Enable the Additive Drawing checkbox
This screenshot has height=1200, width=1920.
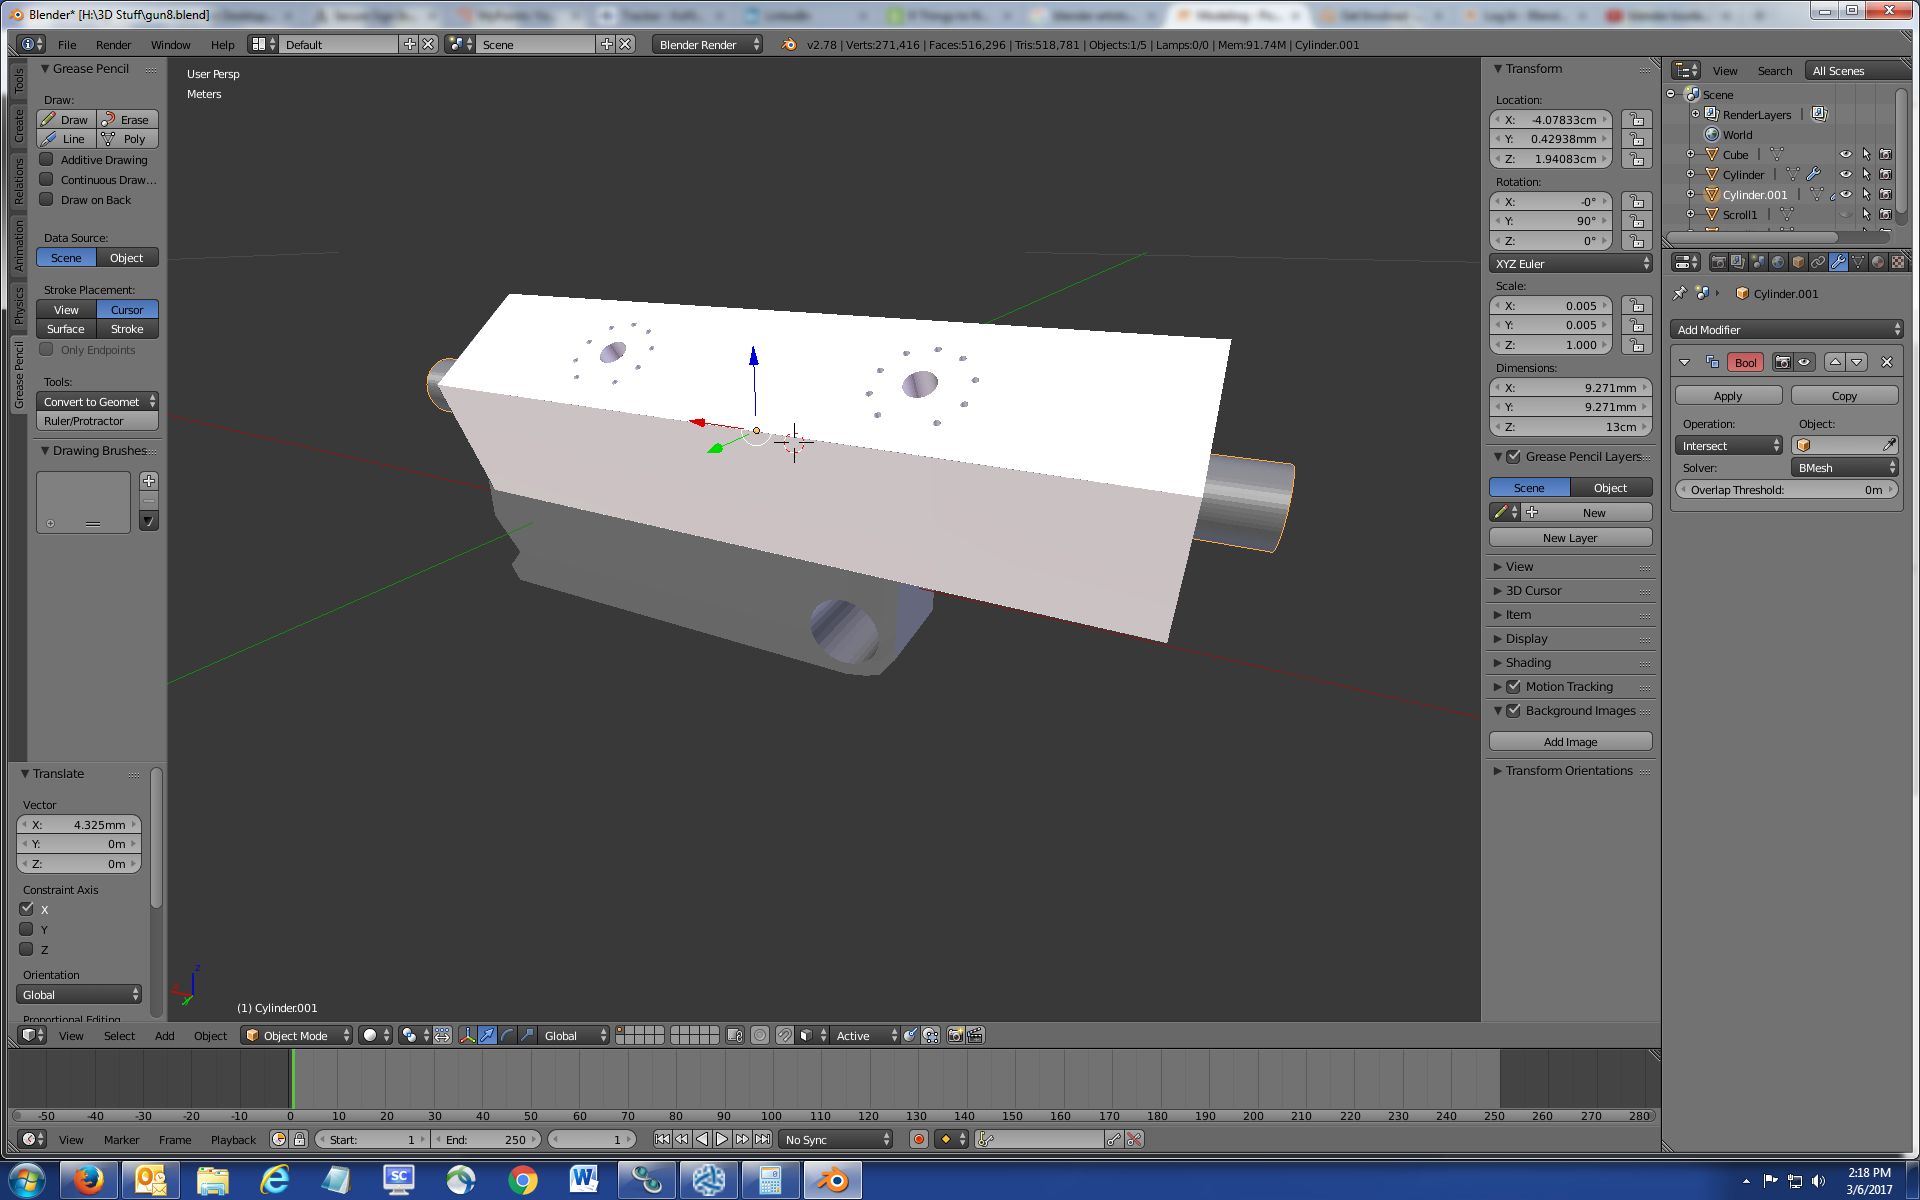(x=46, y=159)
